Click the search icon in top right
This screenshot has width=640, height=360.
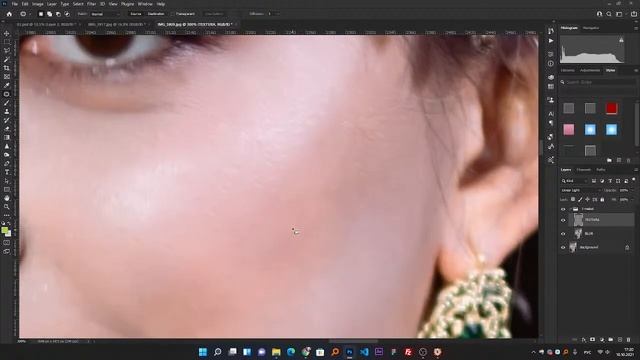609,14
